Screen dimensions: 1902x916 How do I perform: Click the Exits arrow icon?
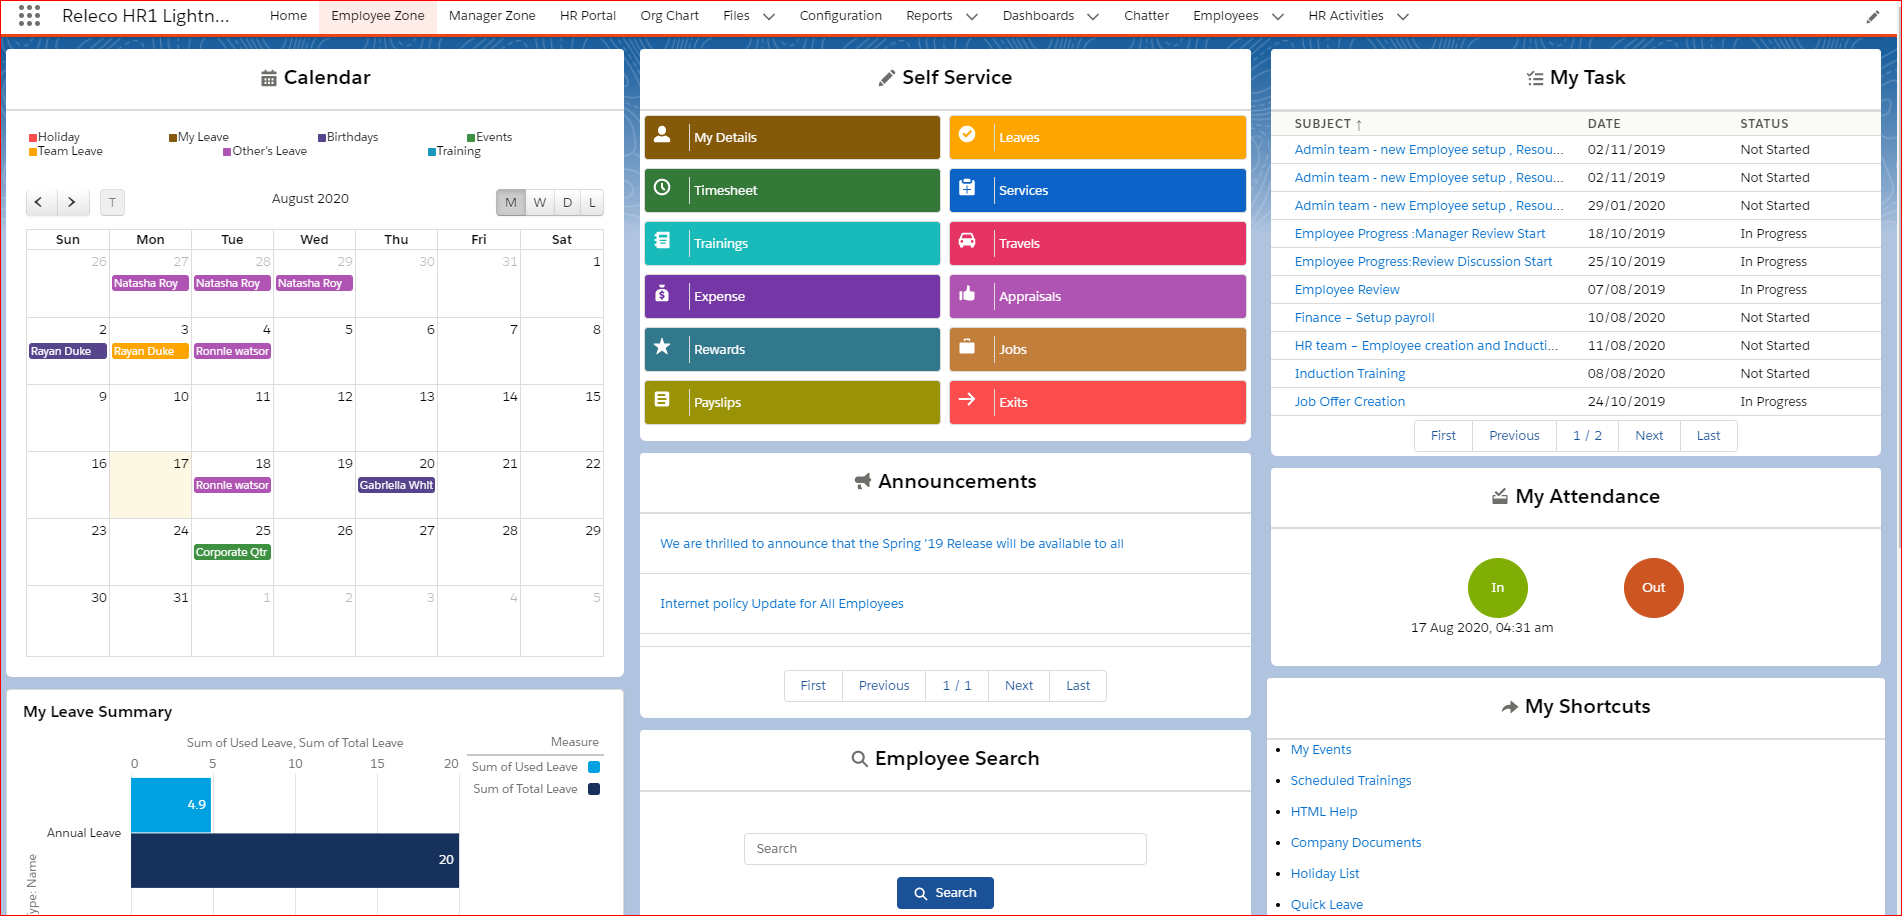coord(967,400)
